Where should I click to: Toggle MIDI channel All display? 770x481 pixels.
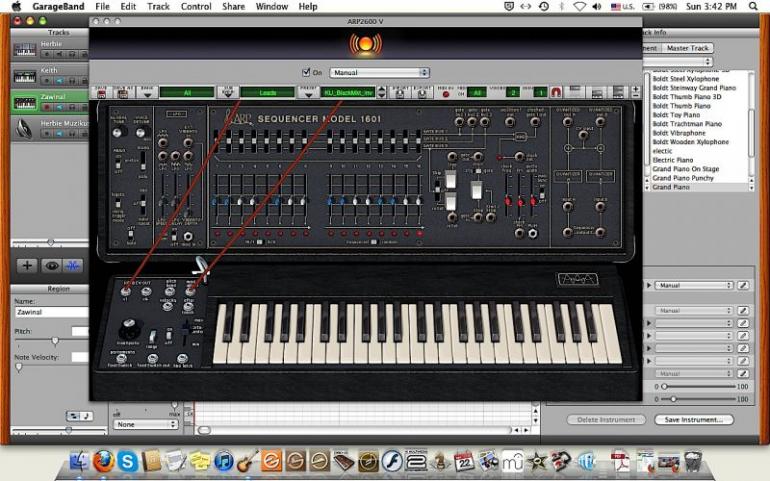pyautogui.click(x=476, y=92)
